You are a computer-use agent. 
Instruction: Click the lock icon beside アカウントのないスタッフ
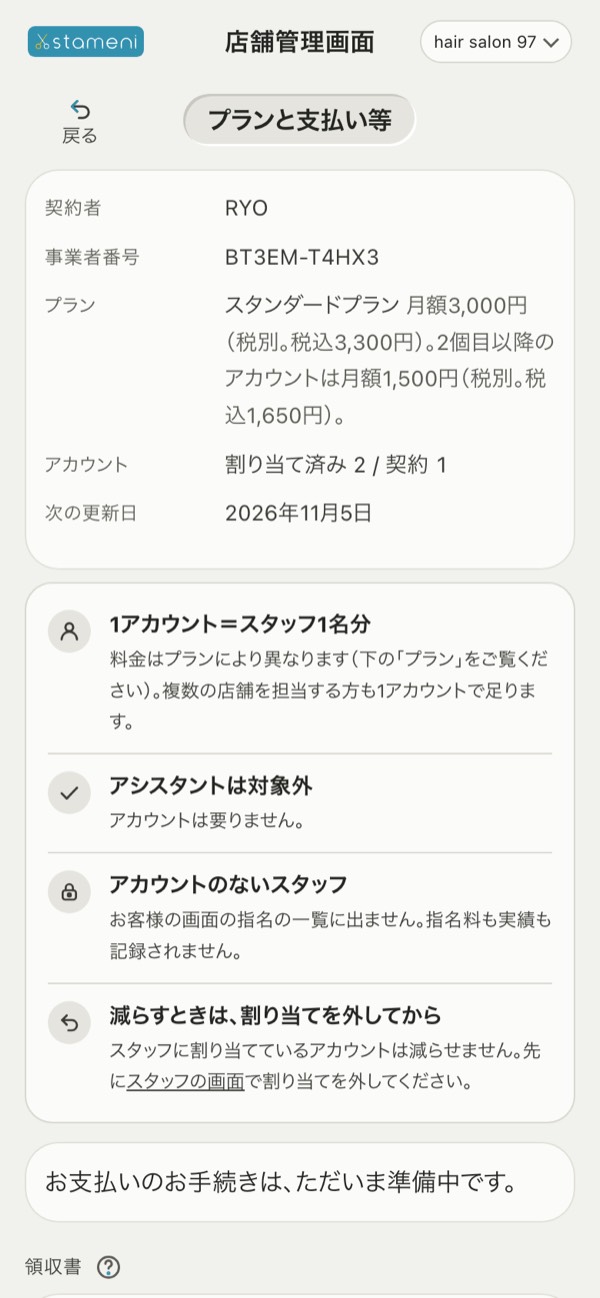pyautogui.click(x=69, y=892)
